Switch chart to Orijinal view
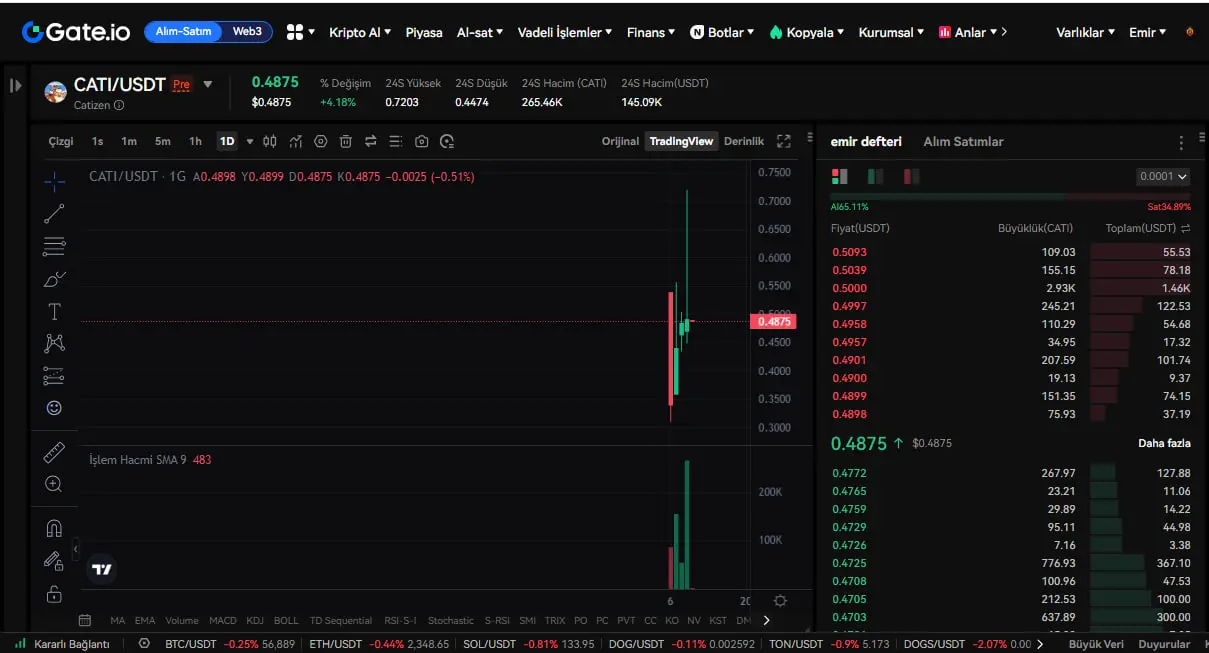Screen dimensions: 1209x653 (x=620, y=141)
